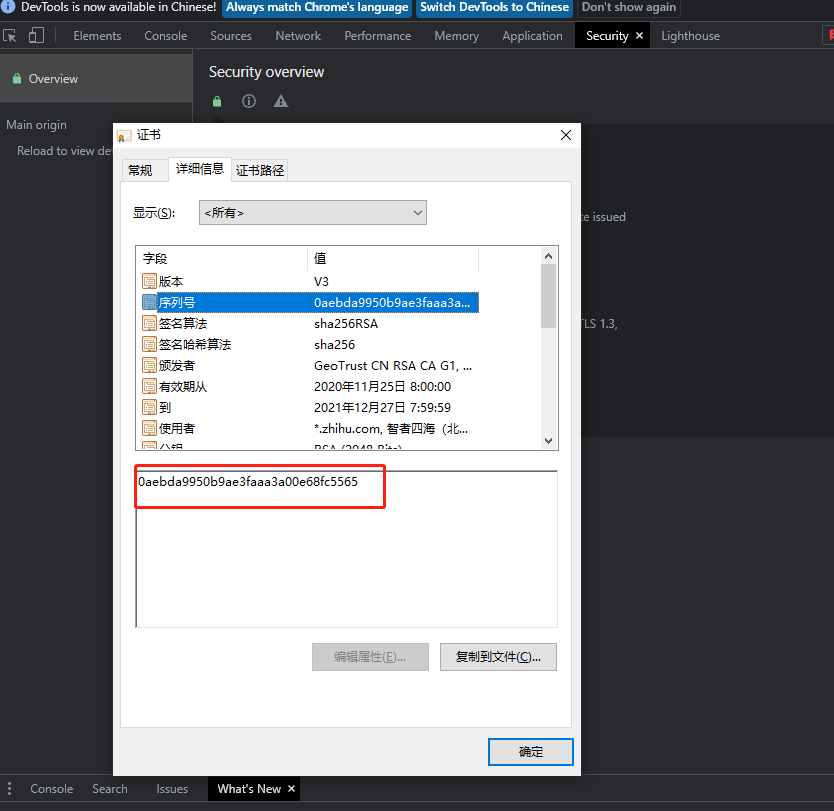834x811 pixels.
Task: Open the bottom drawer three-dot menu
Action: (10, 789)
